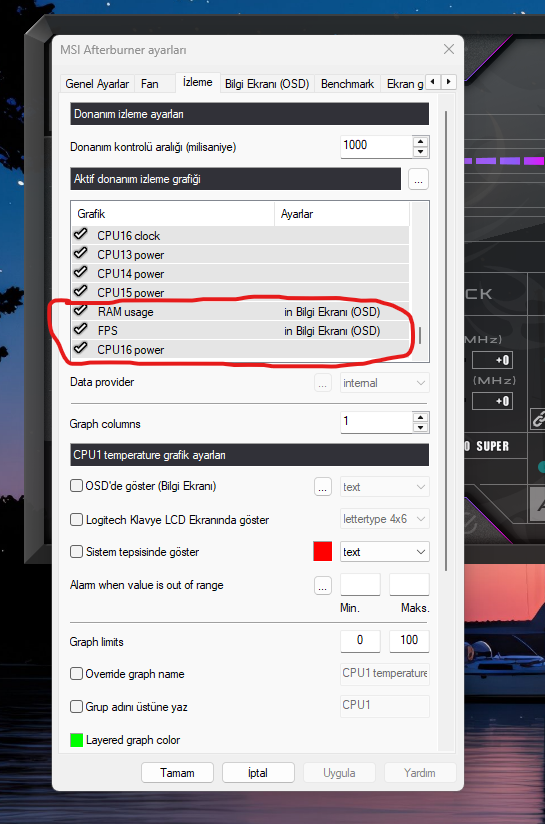Open the Alarm out of range options

[323, 585]
